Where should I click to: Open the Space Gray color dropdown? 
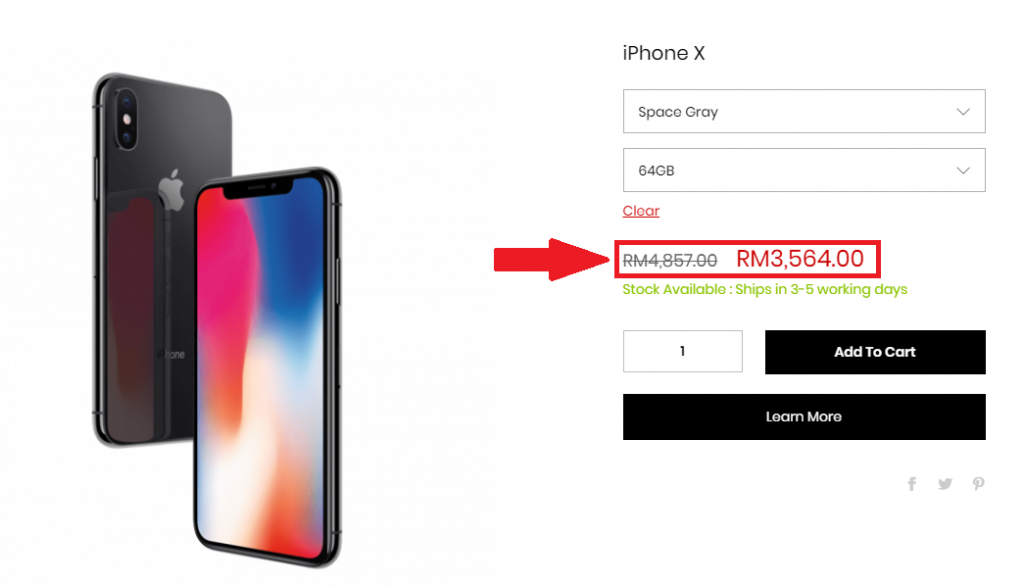coord(804,111)
